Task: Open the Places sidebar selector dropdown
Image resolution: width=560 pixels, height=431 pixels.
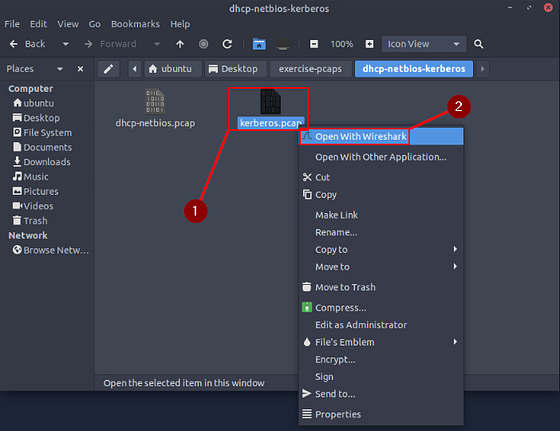Action: pyautogui.click(x=60, y=69)
